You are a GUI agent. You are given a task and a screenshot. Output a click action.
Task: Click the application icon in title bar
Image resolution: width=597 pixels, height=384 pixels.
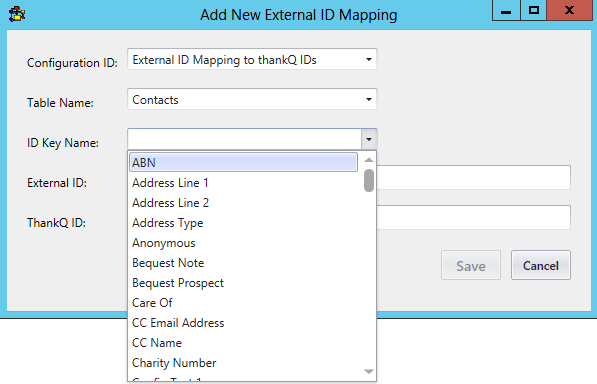click(17, 14)
